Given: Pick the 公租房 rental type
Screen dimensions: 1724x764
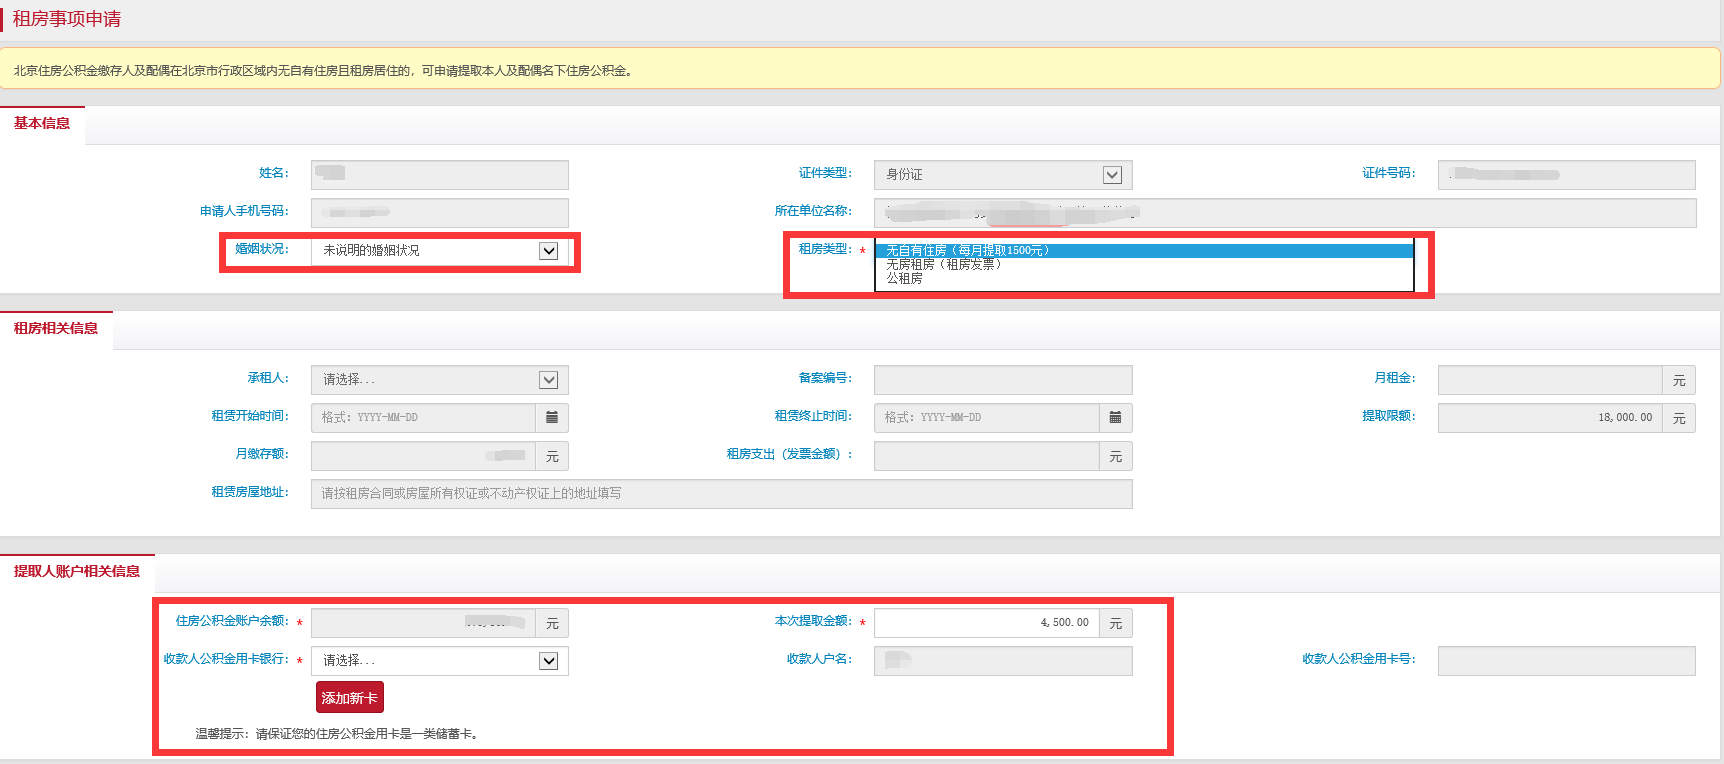Looking at the screenshot, I should (x=904, y=278).
